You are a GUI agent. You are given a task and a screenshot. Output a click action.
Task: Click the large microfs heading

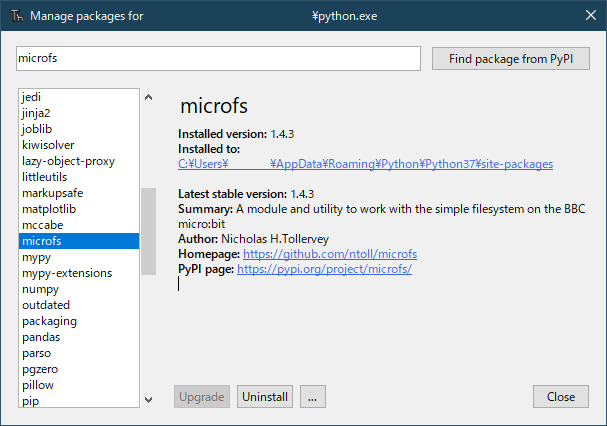(x=214, y=106)
